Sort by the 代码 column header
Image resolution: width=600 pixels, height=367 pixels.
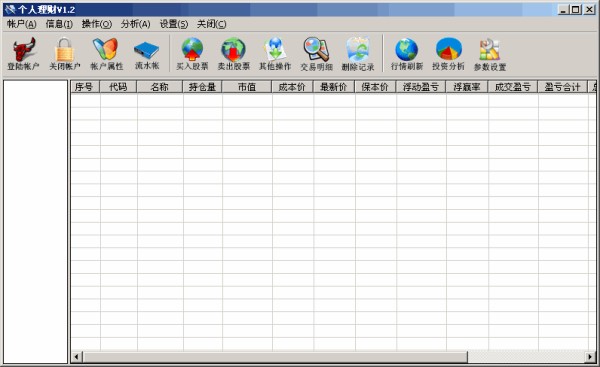pos(118,87)
